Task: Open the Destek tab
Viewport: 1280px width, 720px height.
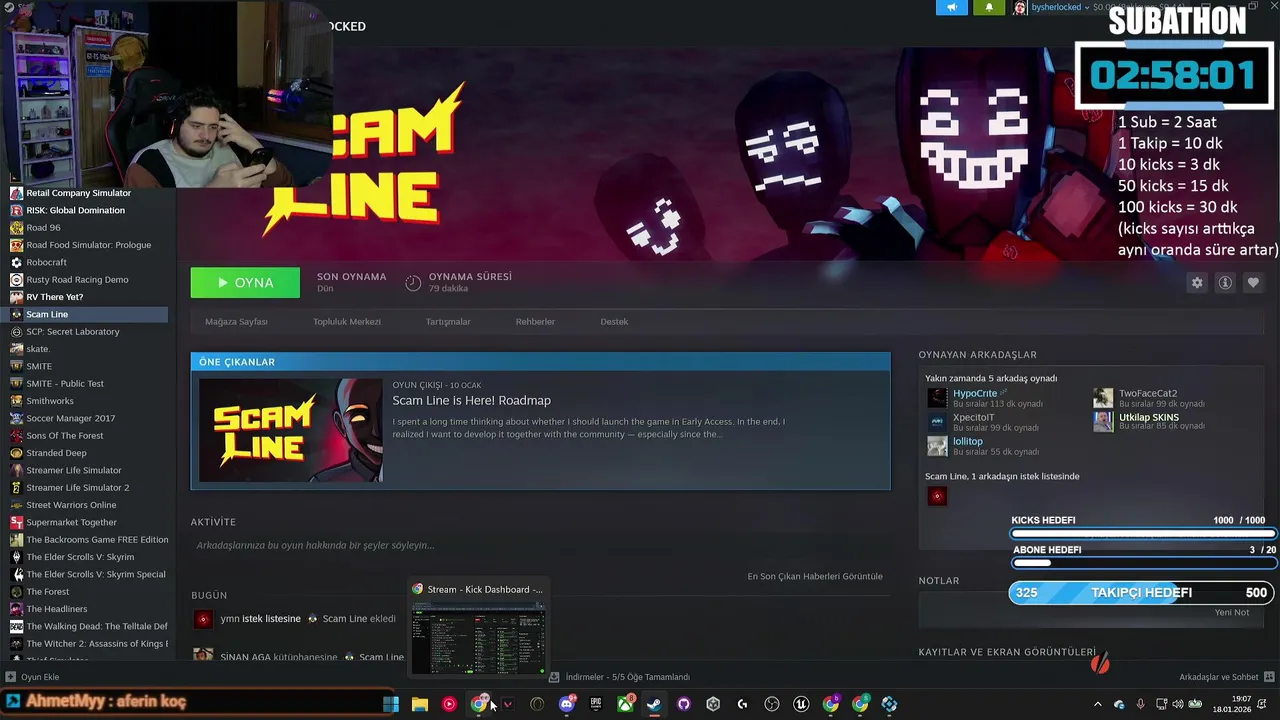Action: tap(614, 322)
